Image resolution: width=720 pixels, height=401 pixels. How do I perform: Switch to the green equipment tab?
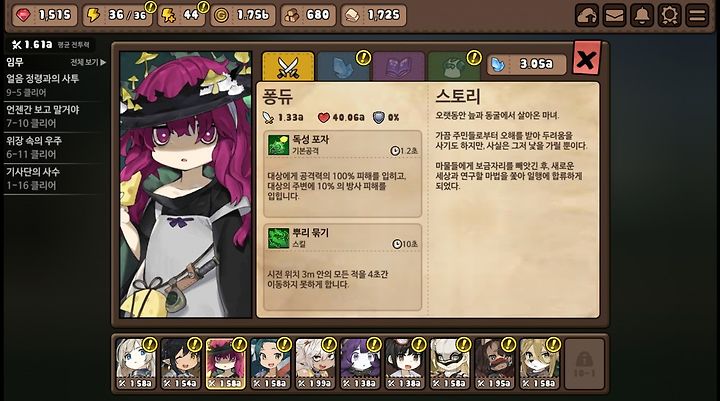tap(454, 67)
